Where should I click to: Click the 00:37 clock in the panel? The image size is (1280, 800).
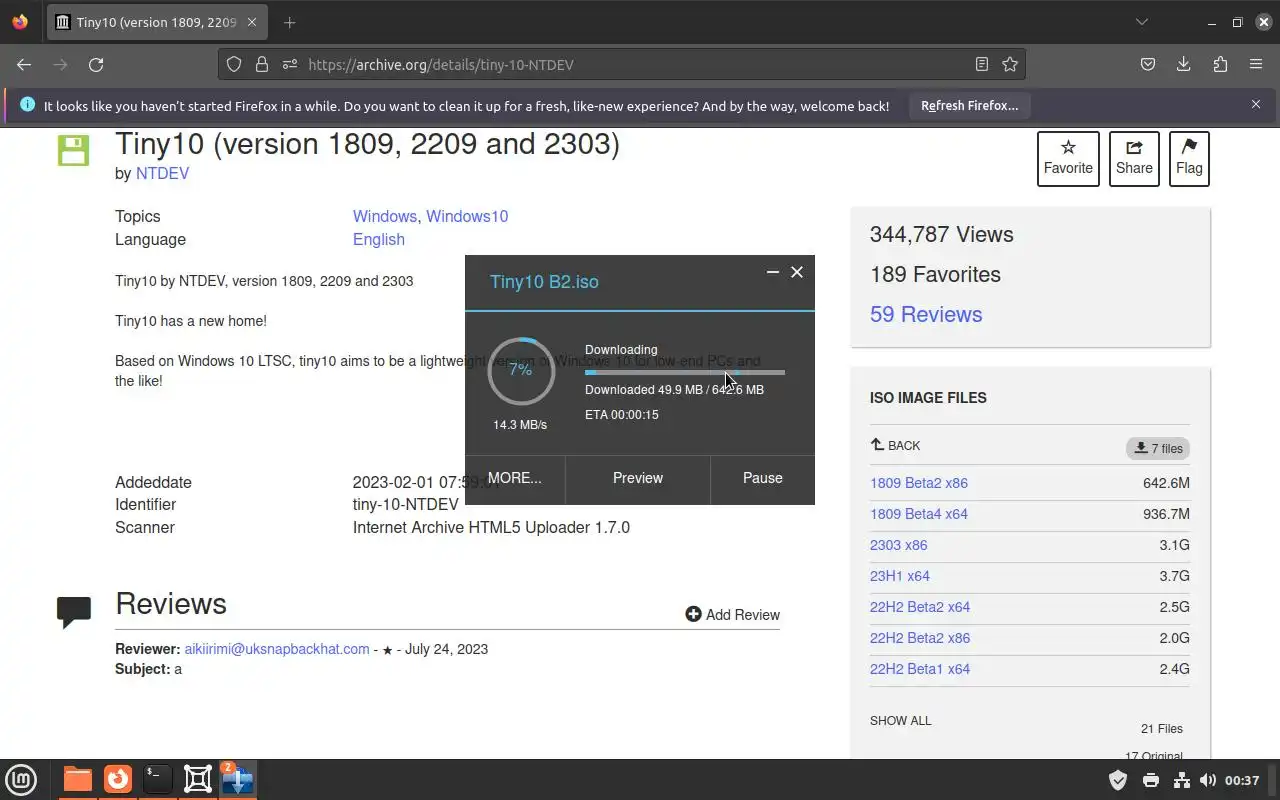(x=1242, y=780)
